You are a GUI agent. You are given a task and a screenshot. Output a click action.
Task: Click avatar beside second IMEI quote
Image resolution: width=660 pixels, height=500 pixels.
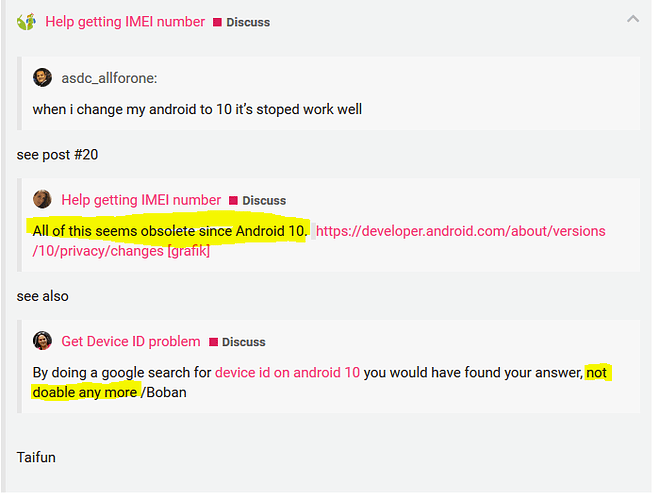[x=43, y=199]
